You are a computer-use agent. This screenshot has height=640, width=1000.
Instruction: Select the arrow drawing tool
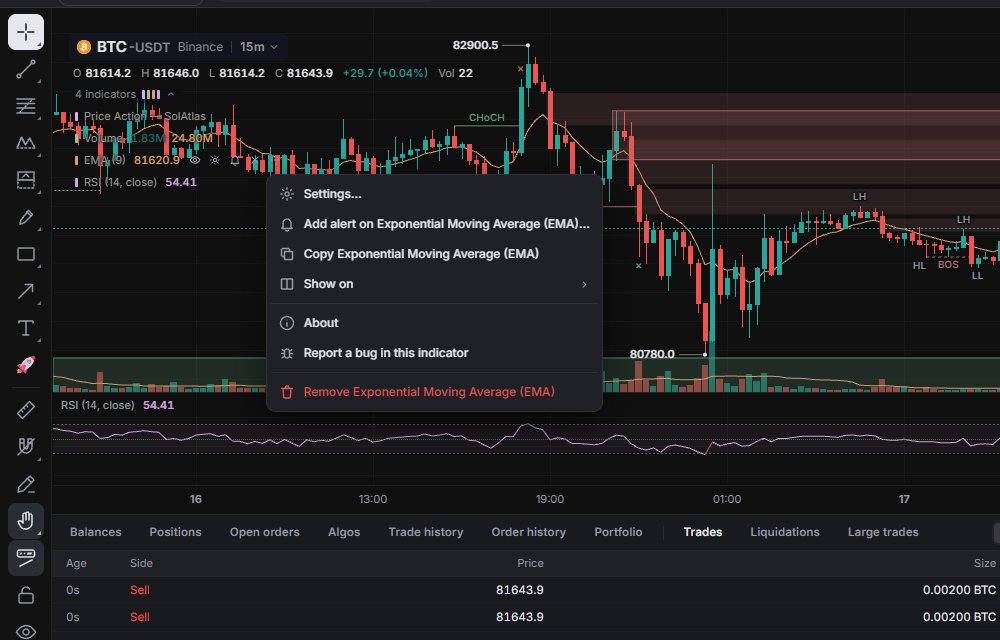click(x=26, y=291)
